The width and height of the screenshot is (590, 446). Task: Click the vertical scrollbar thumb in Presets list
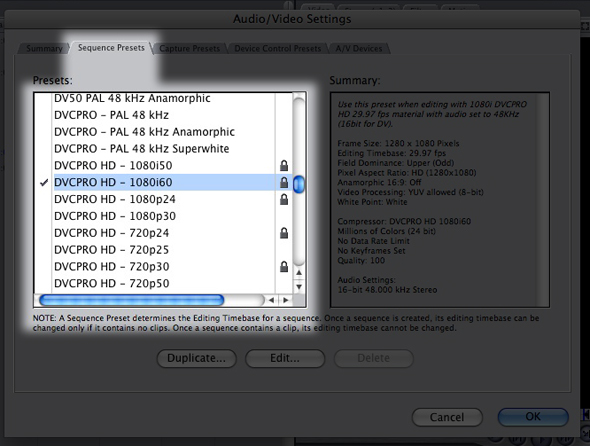pyautogui.click(x=299, y=184)
